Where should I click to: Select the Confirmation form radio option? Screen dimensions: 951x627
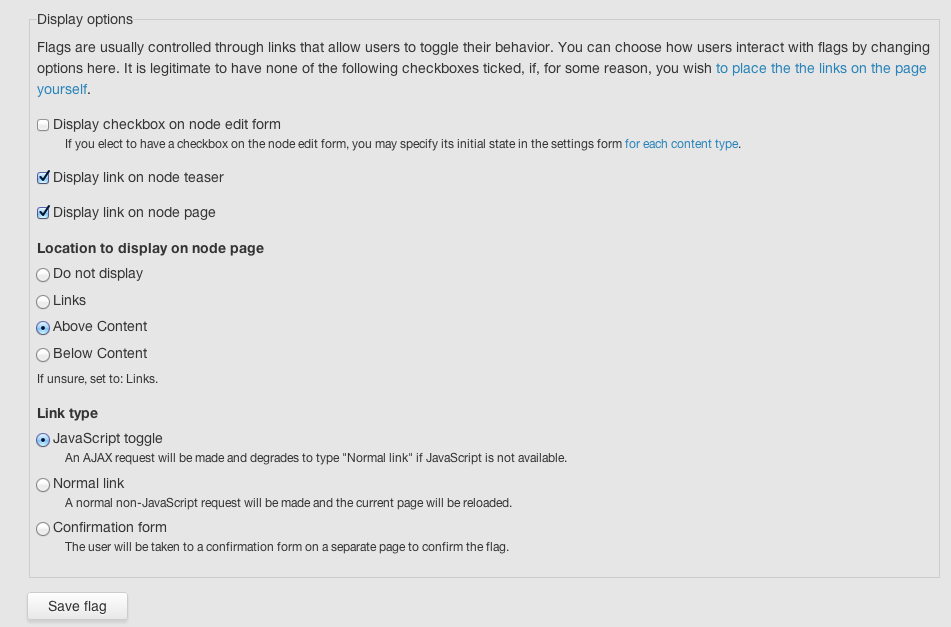(x=43, y=529)
